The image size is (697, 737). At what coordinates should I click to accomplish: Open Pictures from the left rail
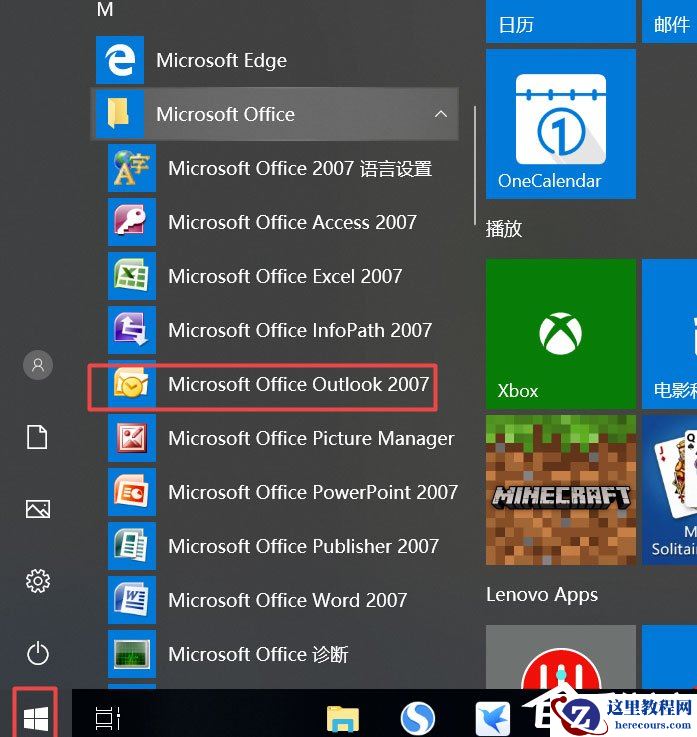pyautogui.click(x=38, y=509)
